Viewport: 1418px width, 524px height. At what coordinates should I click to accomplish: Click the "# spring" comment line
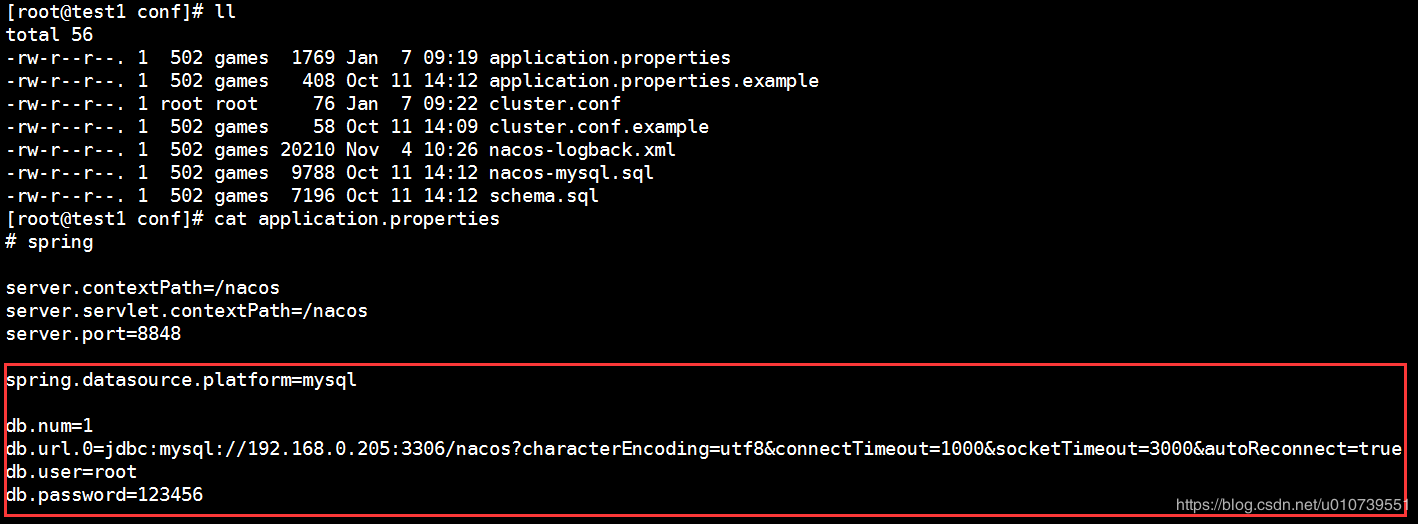pos(49,242)
